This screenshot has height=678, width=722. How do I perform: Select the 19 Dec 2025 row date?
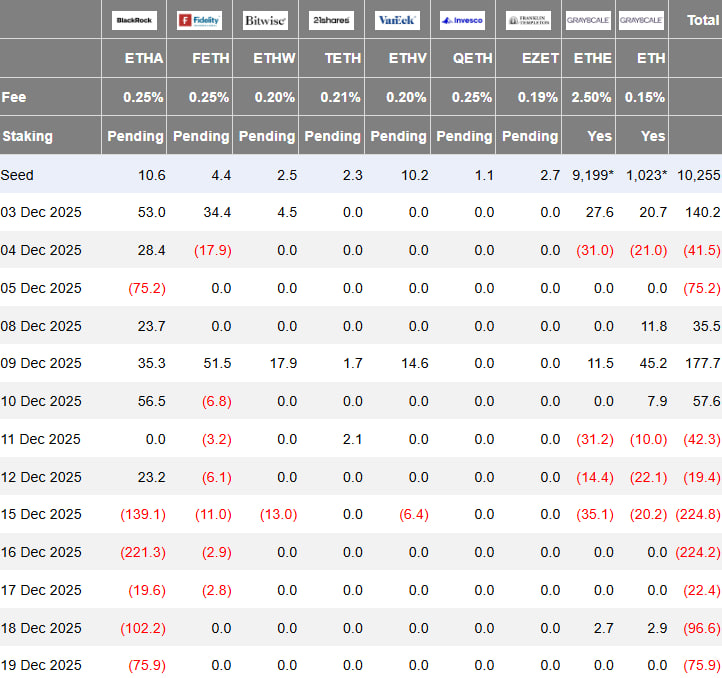[41, 666]
